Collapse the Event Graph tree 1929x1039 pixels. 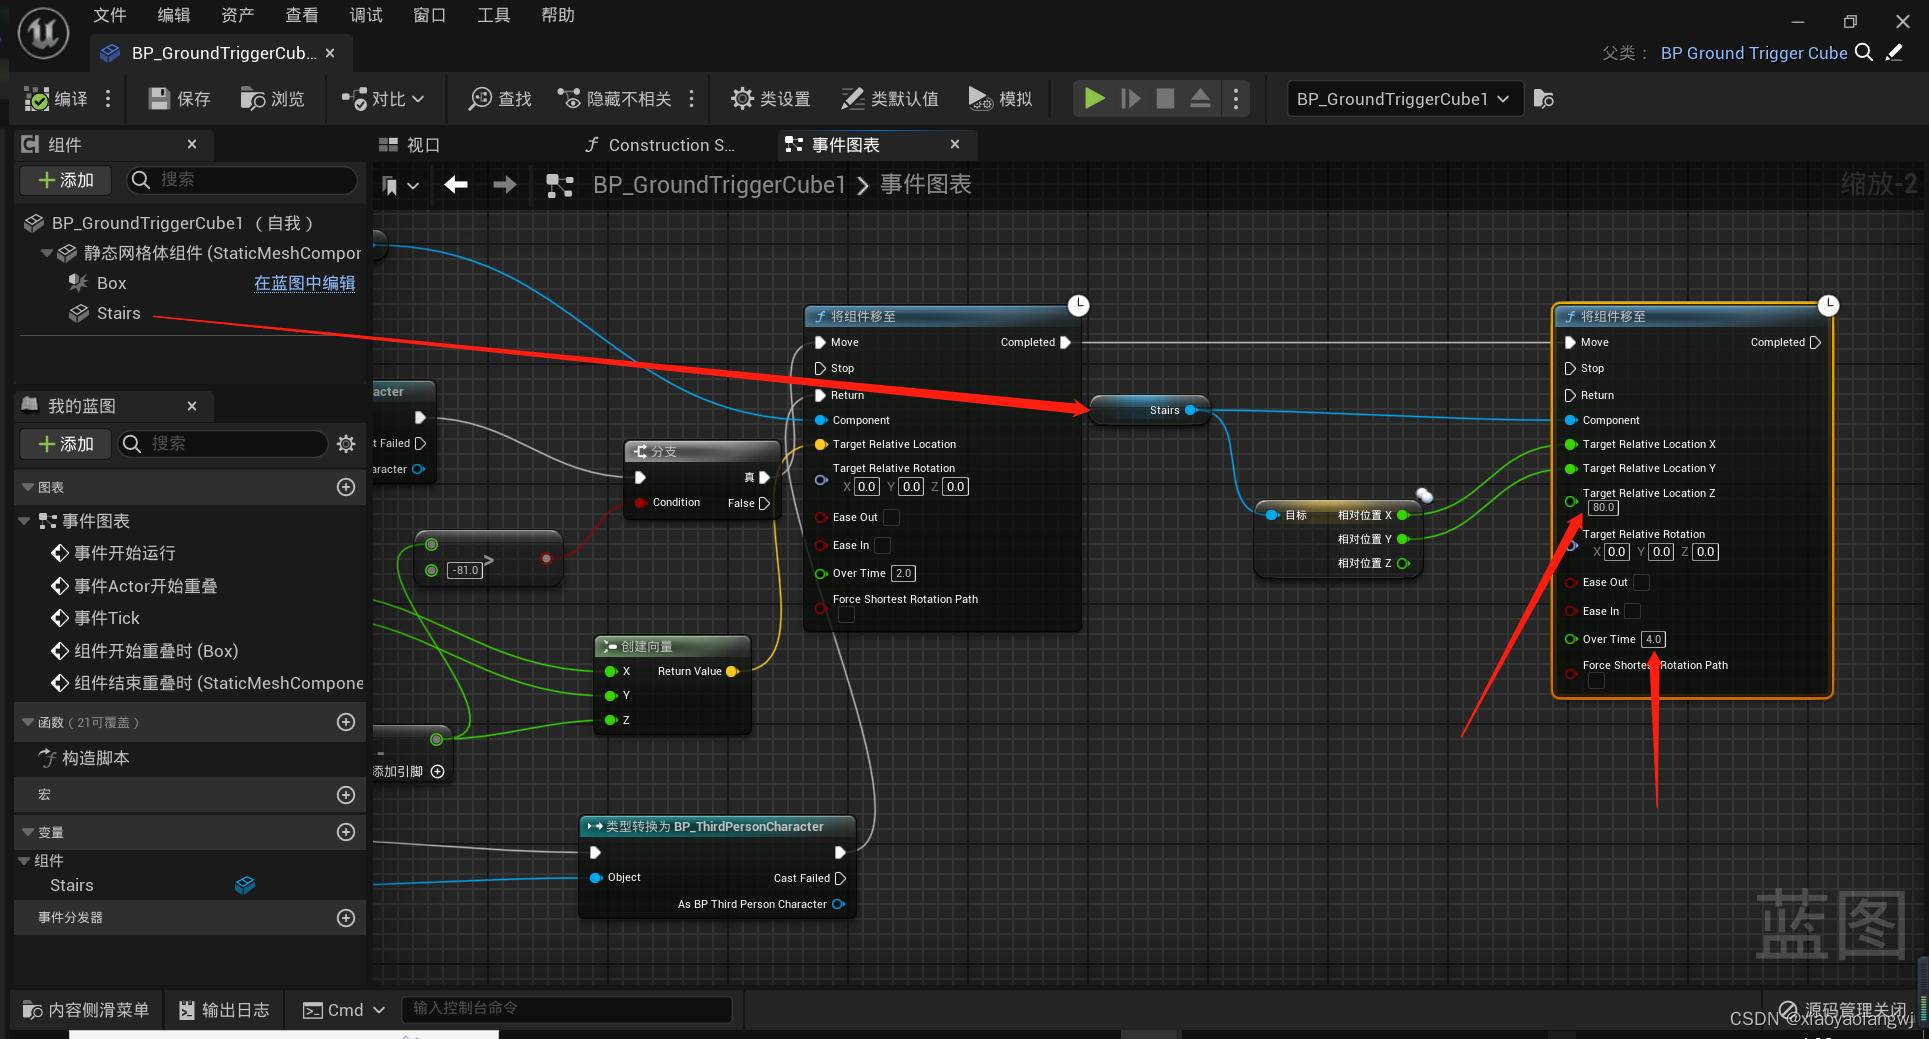24,521
